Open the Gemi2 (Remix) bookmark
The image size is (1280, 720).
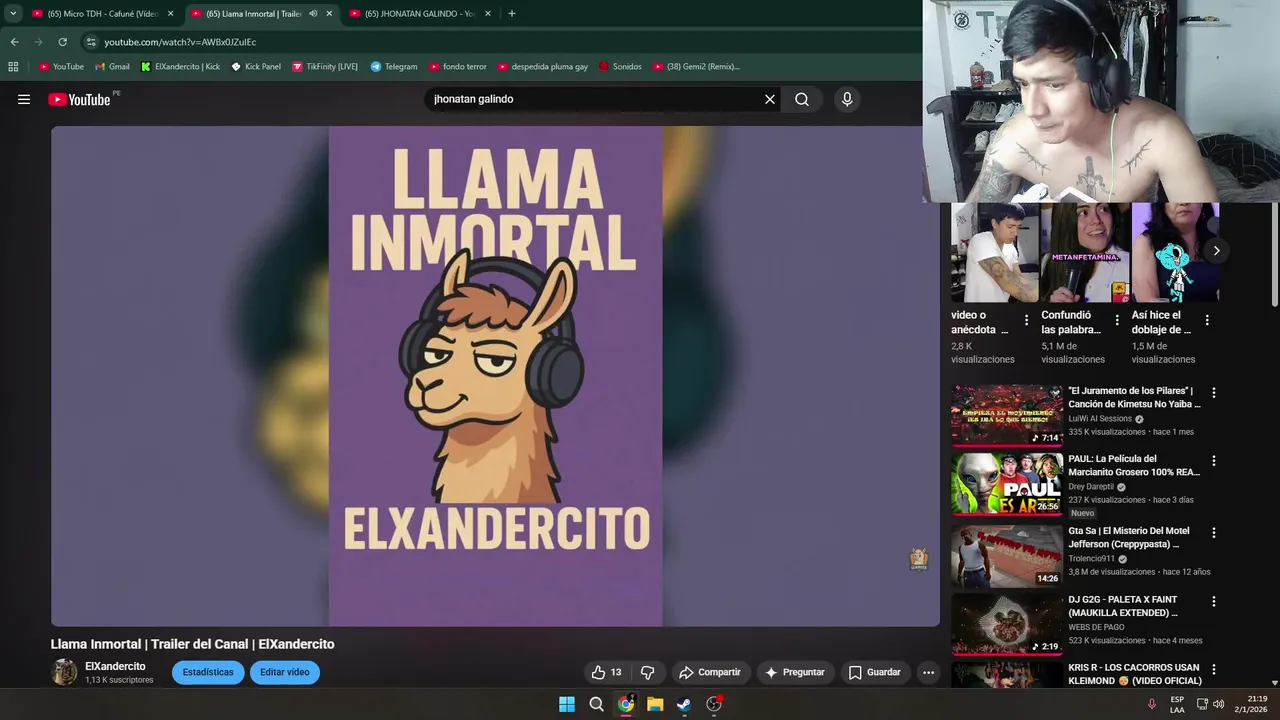[x=696, y=66]
